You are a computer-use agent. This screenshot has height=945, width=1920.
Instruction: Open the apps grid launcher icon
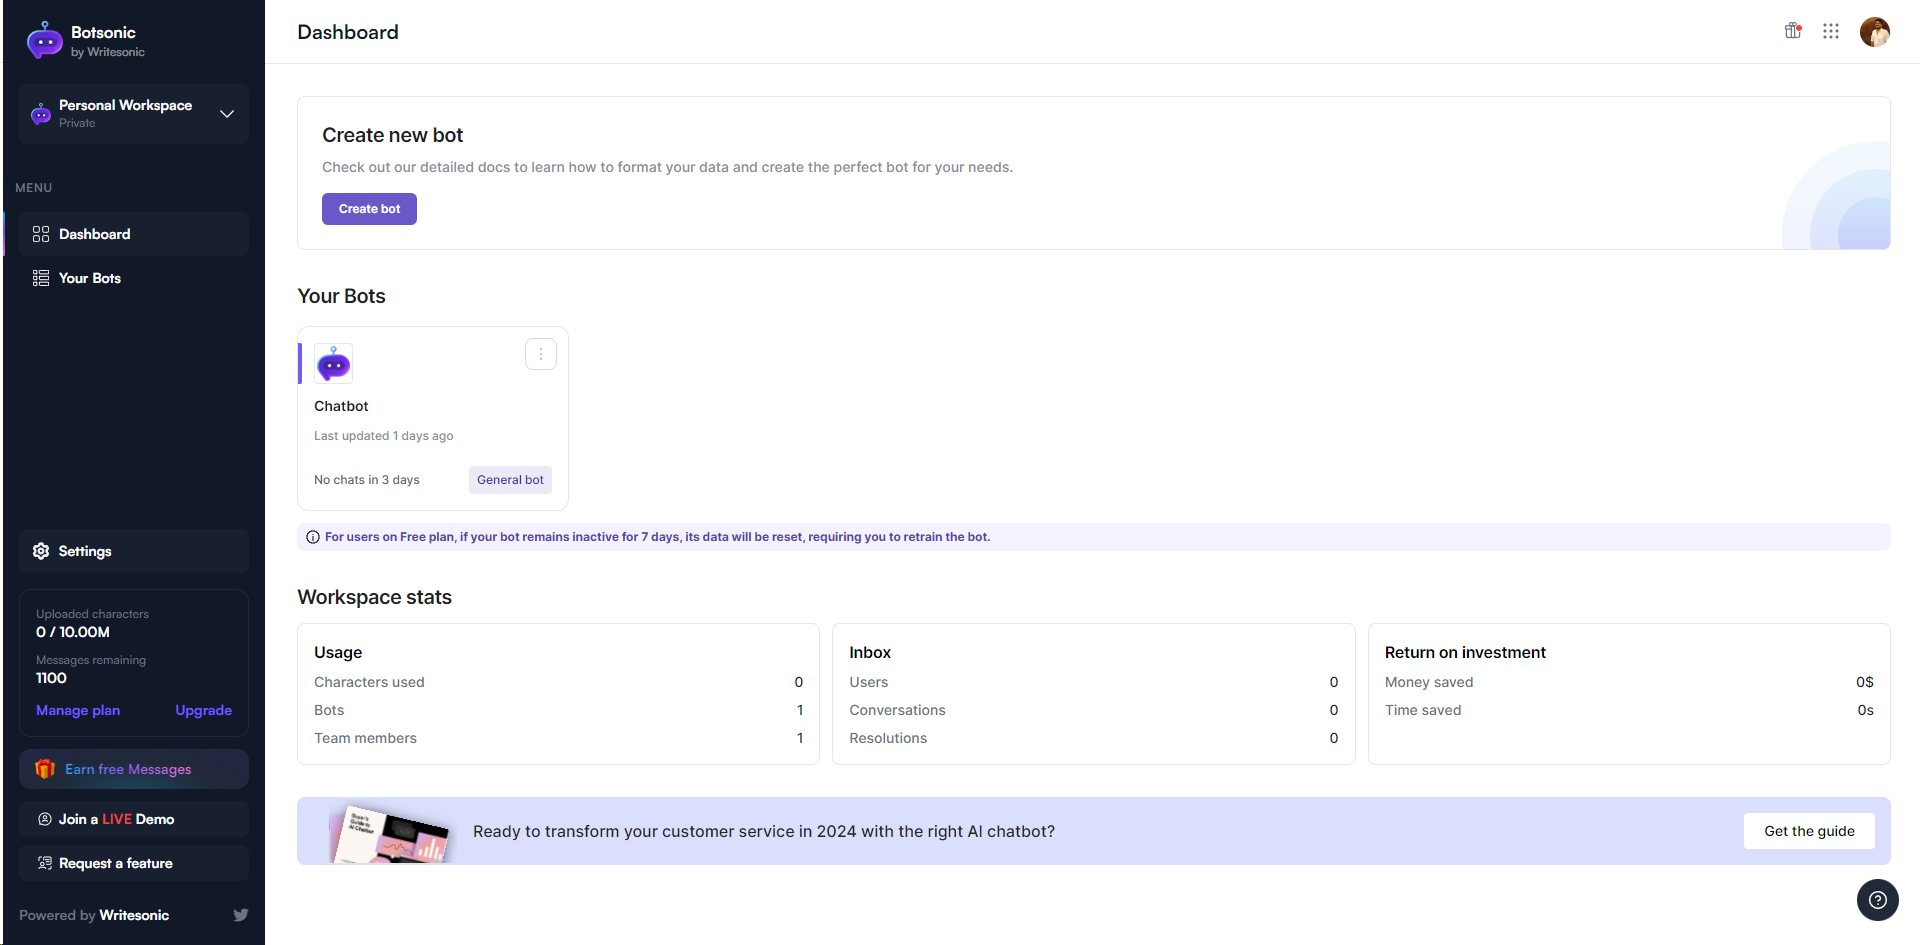coord(1831,31)
